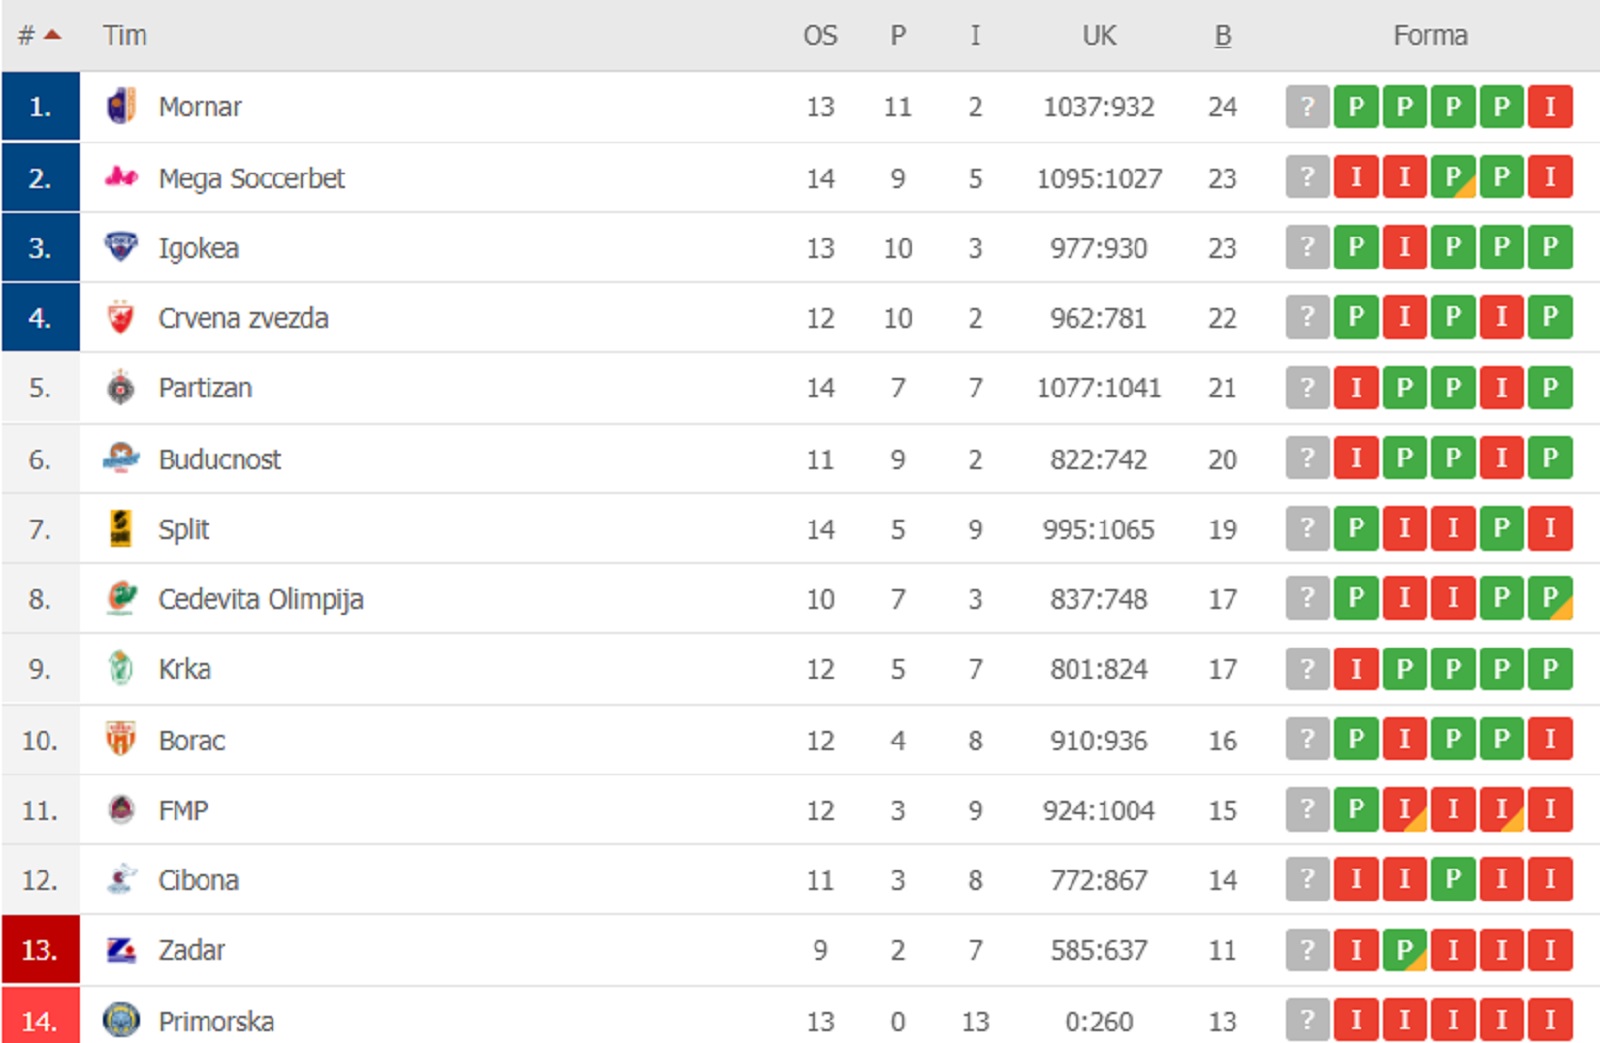
Task: Click the Krka club logo
Action: coord(120,669)
